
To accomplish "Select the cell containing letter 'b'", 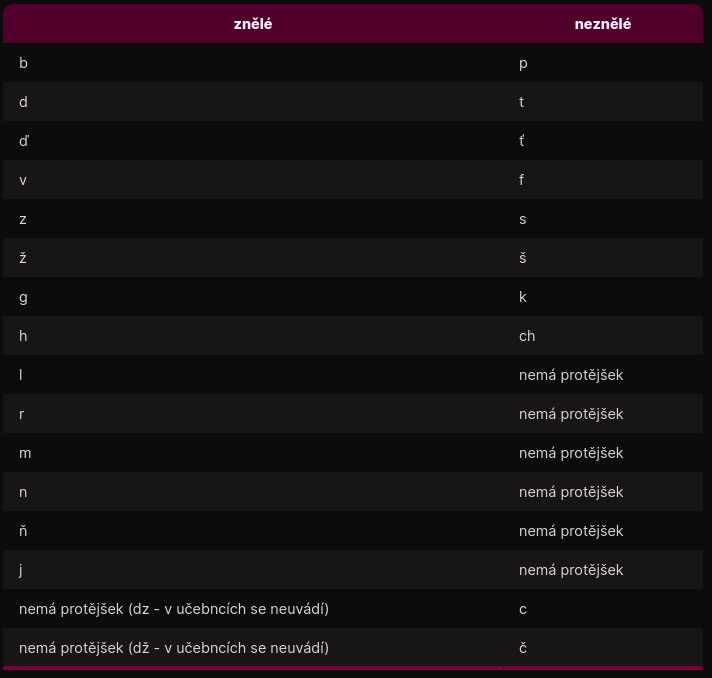I will pos(253,63).
